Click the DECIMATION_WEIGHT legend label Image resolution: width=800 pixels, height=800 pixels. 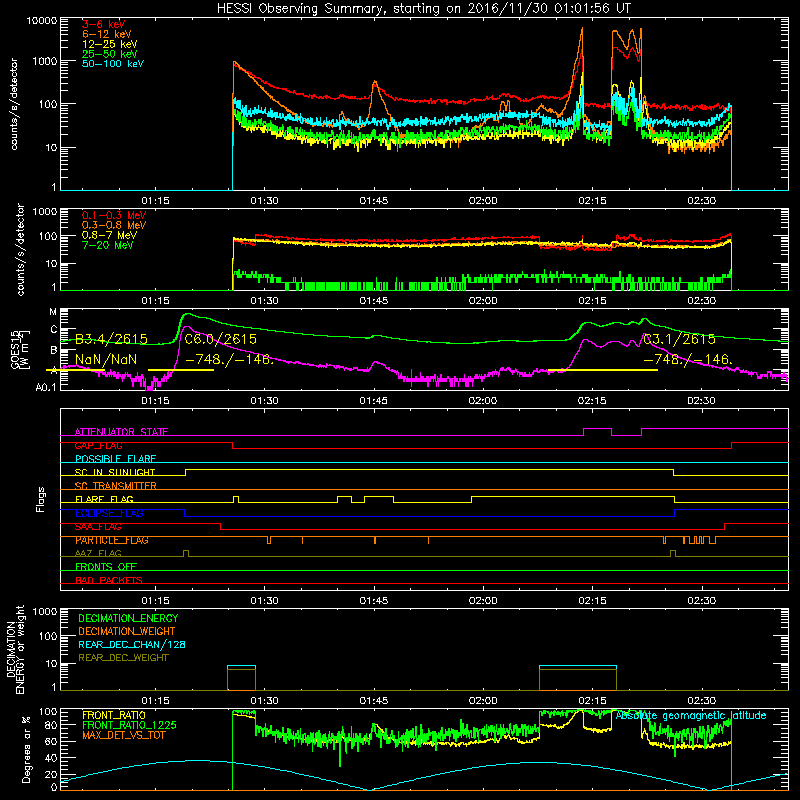127,631
